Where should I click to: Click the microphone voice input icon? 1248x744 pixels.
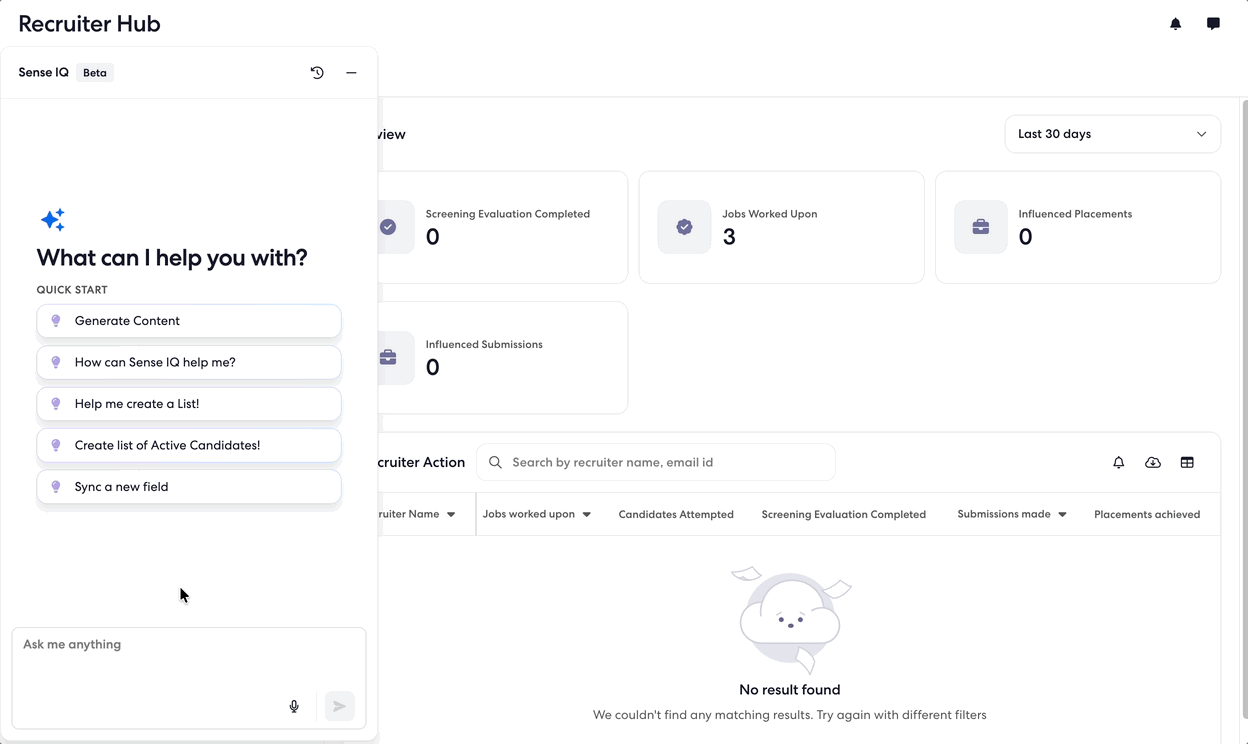pos(294,706)
